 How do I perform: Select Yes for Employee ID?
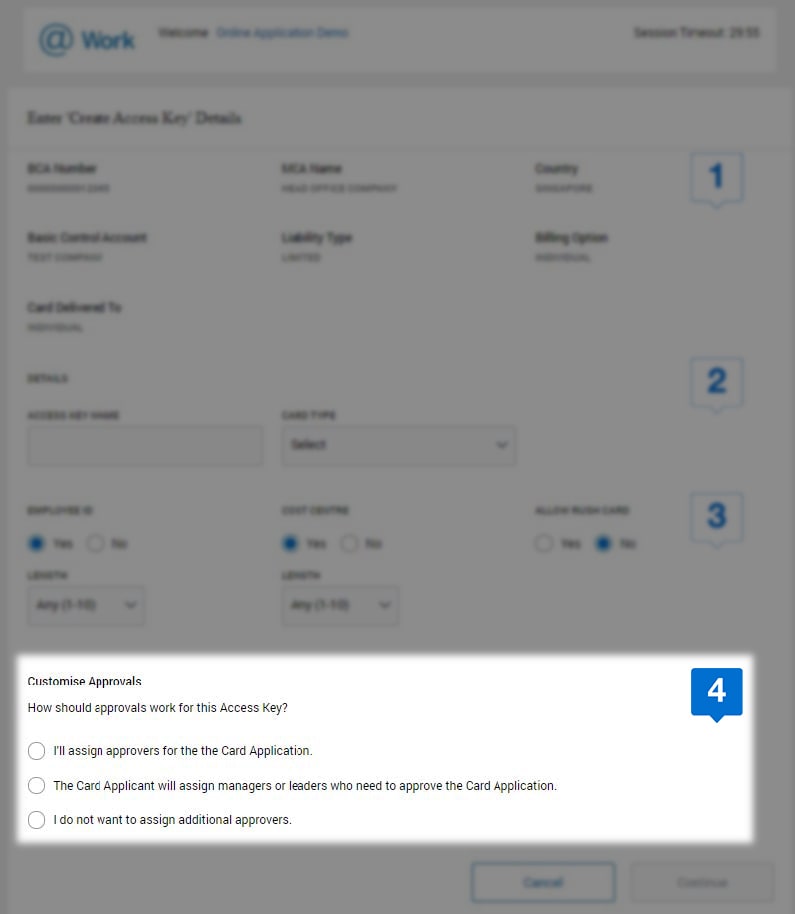tap(36, 543)
